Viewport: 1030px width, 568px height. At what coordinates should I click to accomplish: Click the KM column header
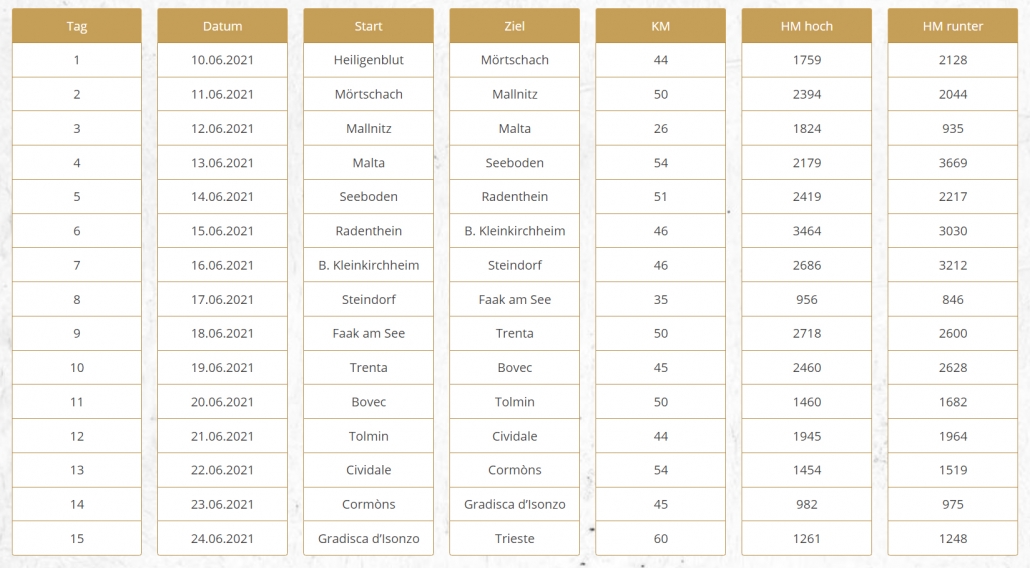[x=661, y=26]
